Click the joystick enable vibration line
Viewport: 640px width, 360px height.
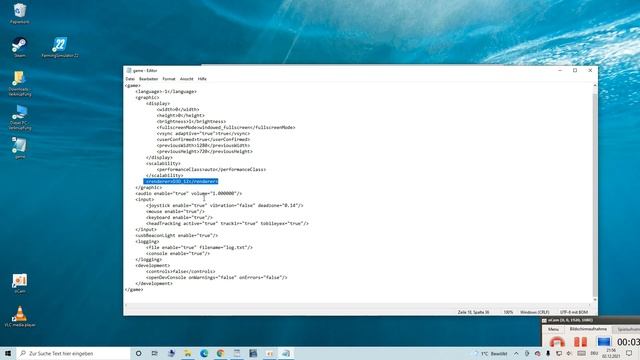point(225,205)
